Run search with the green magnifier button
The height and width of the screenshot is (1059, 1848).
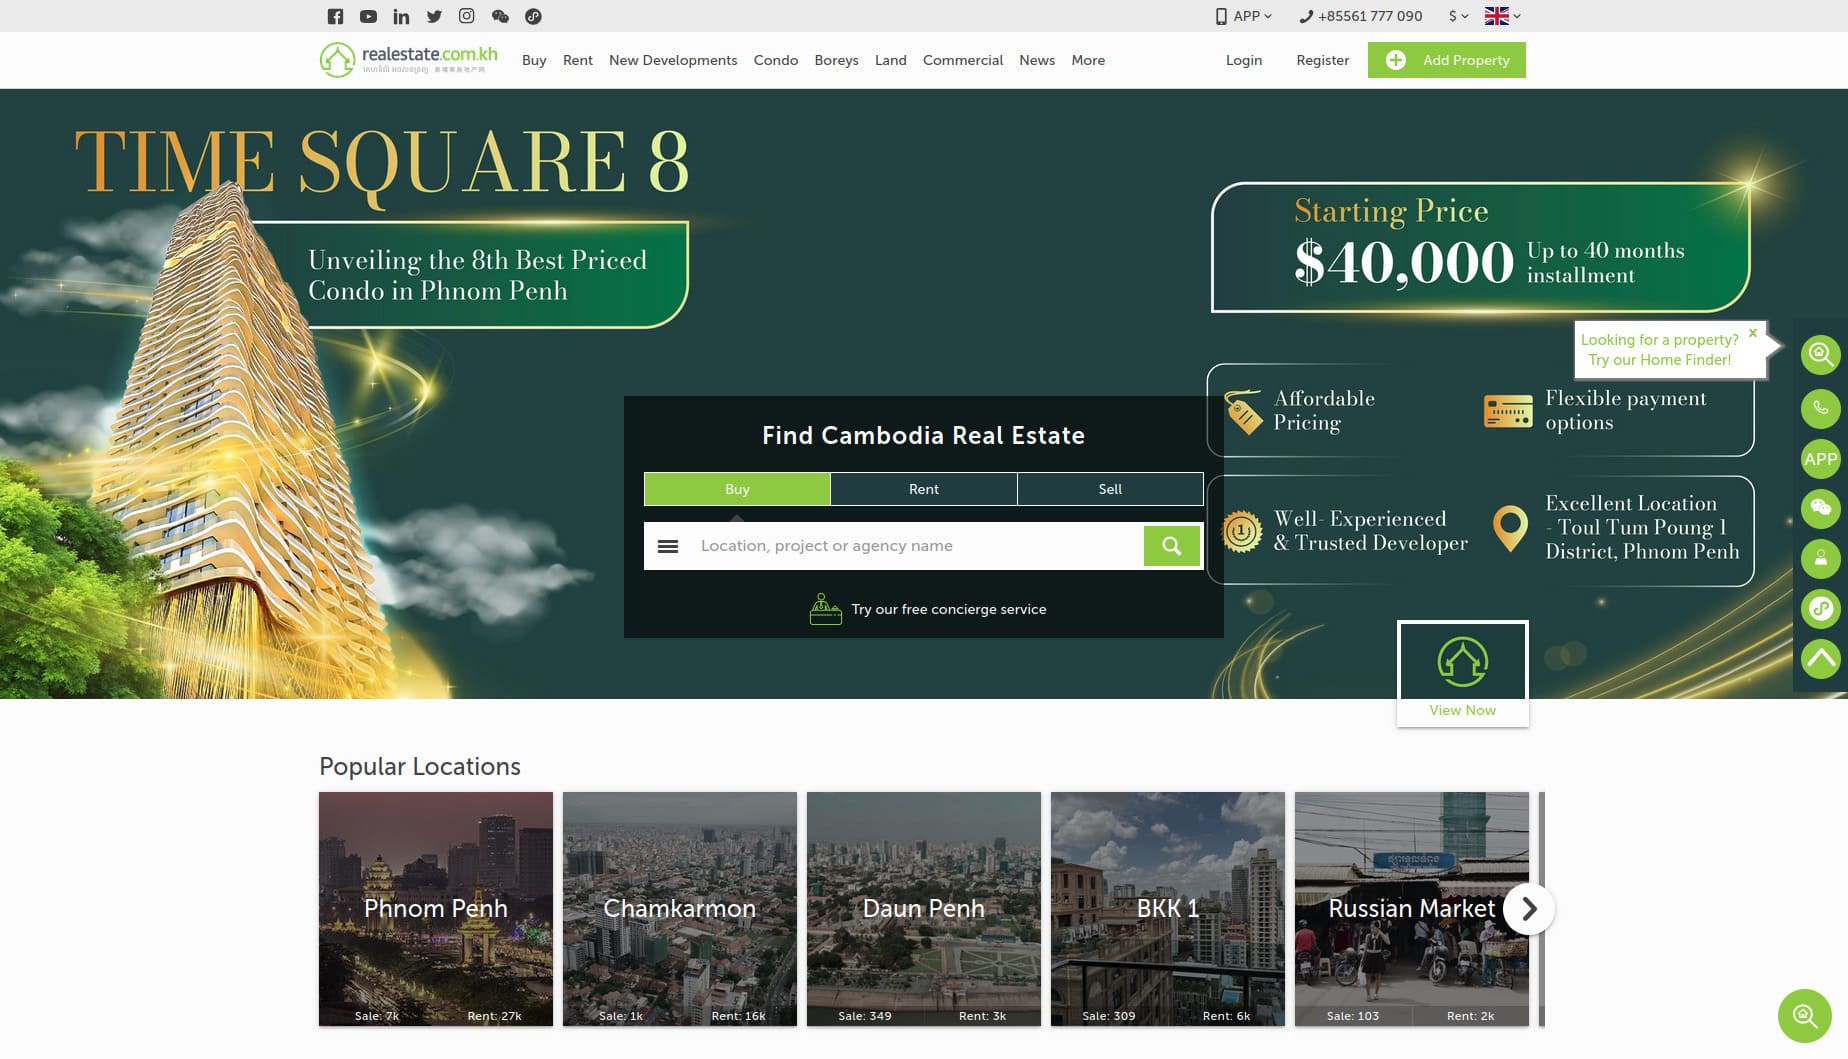1171,545
